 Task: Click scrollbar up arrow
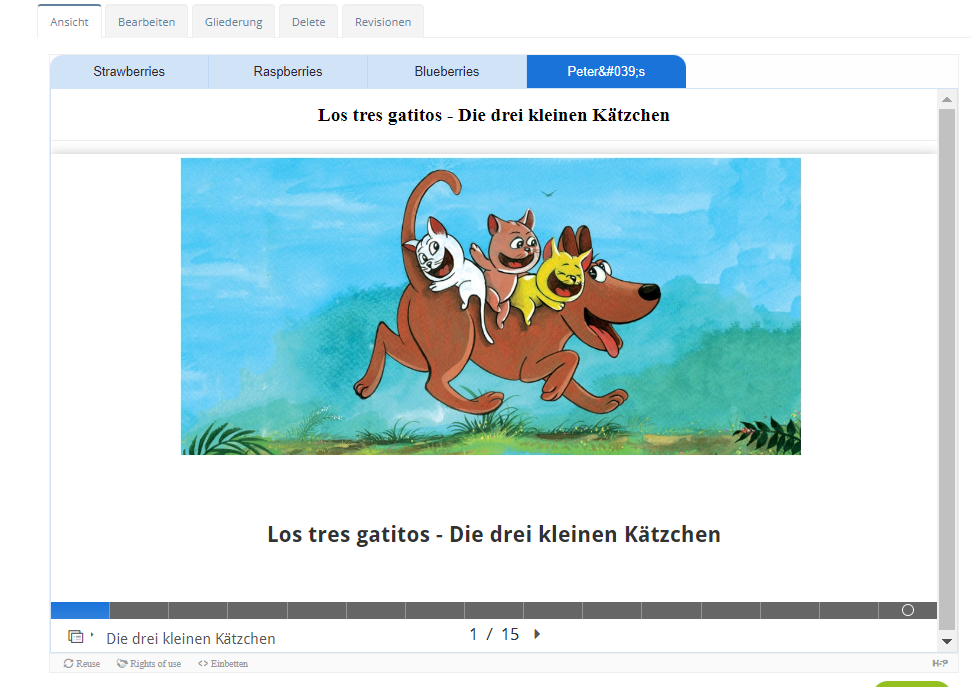point(946,100)
